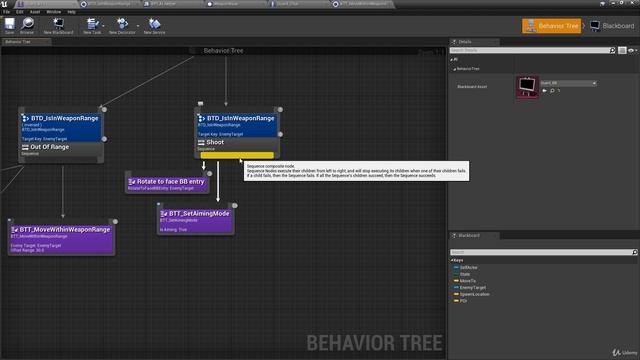This screenshot has width=640, height=360.
Task: Click the Unreal Engine logo in title bar
Action: tap(5, 4)
